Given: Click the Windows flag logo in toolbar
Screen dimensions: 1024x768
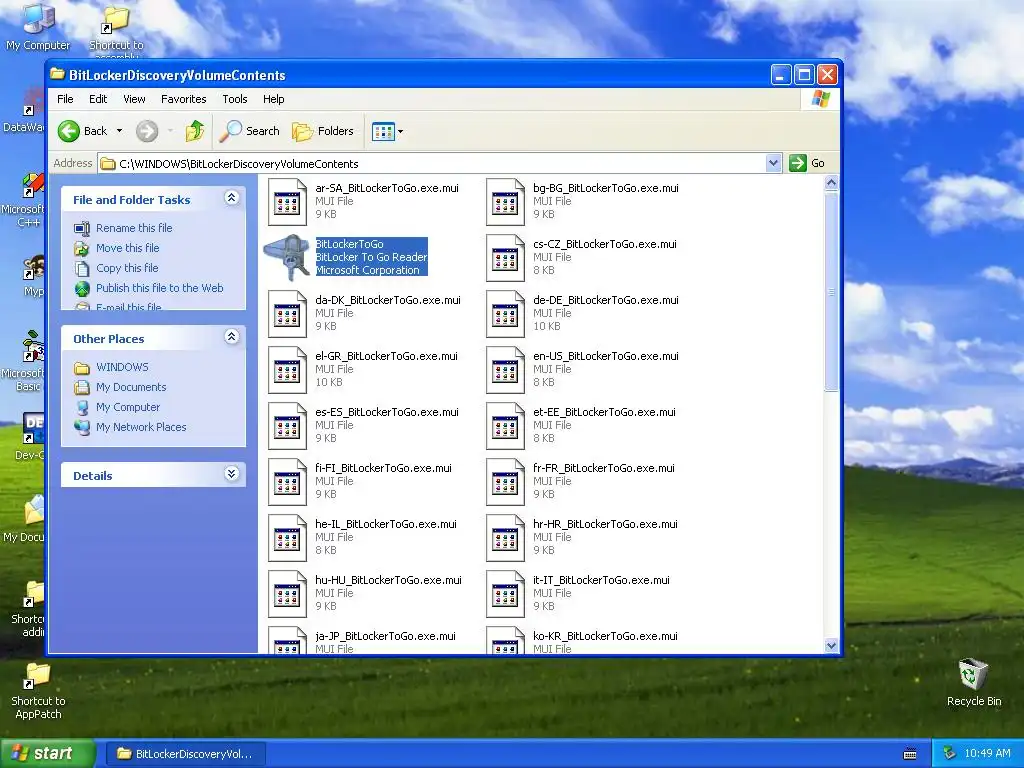Looking at the screenshot, I should (820, 99).
